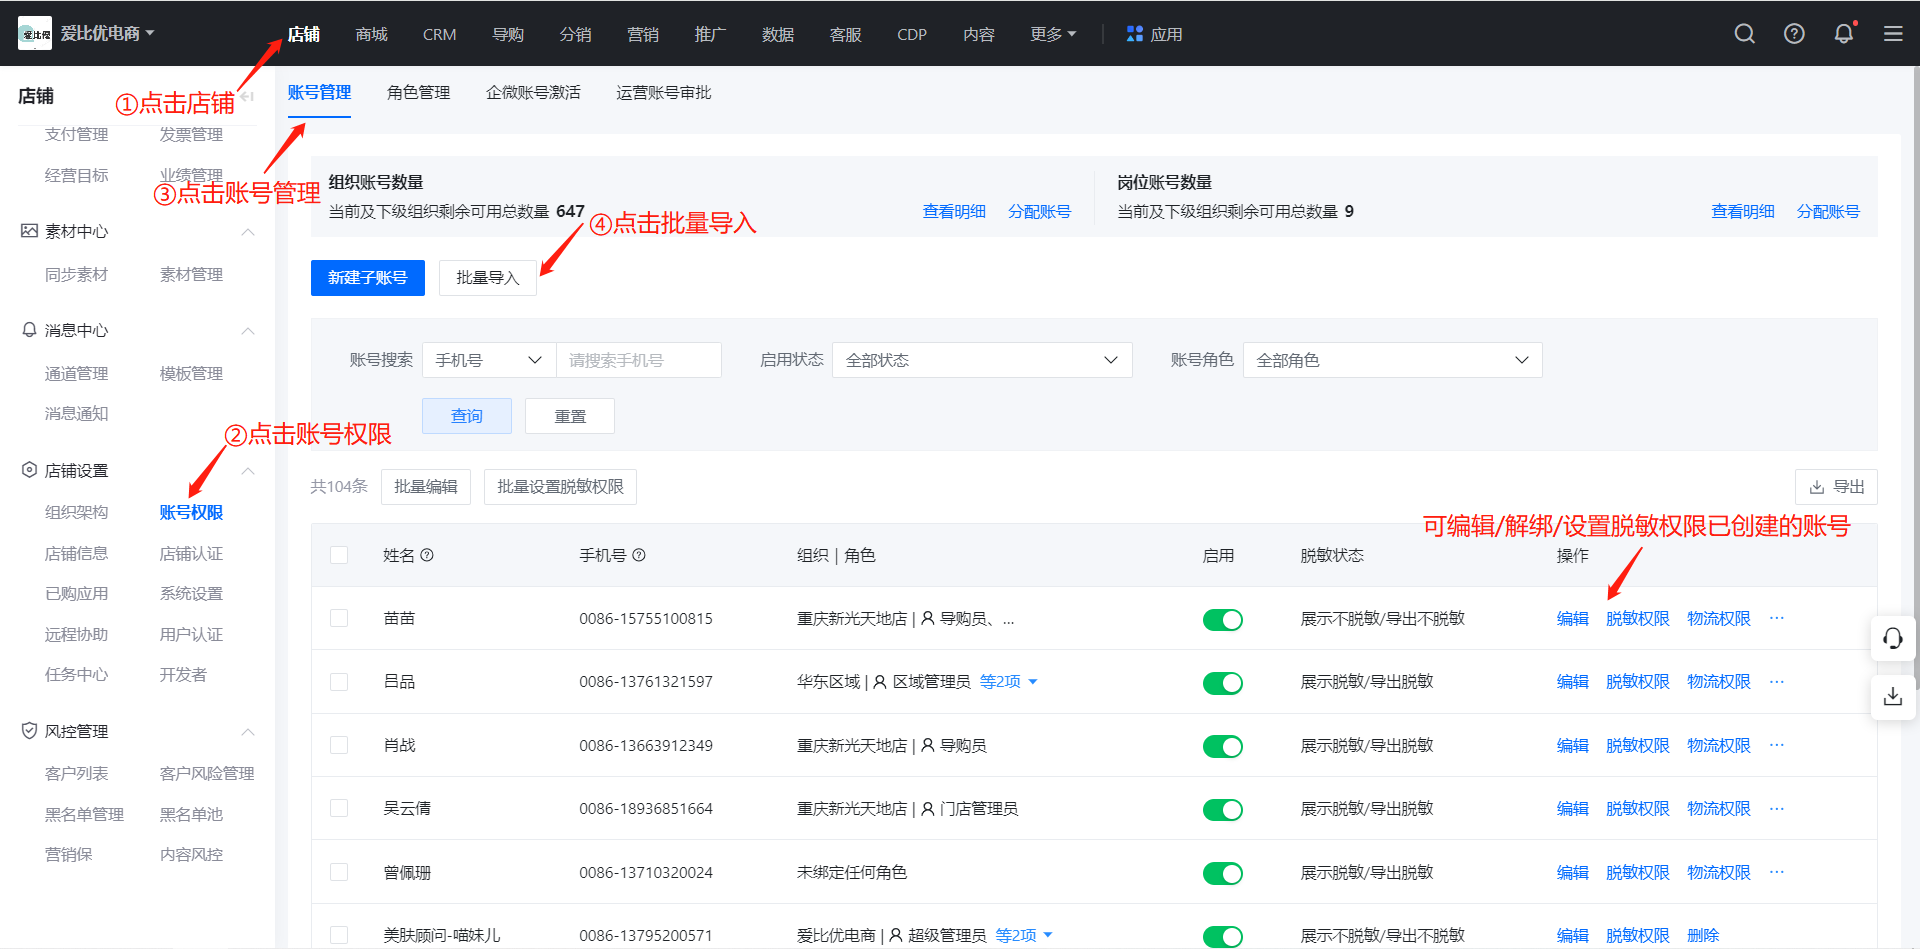Image resolution: width=1920 pixels, height=949 pixels.
Task: Open the floating download tray icon
Action: click(x=1893, y=696)
